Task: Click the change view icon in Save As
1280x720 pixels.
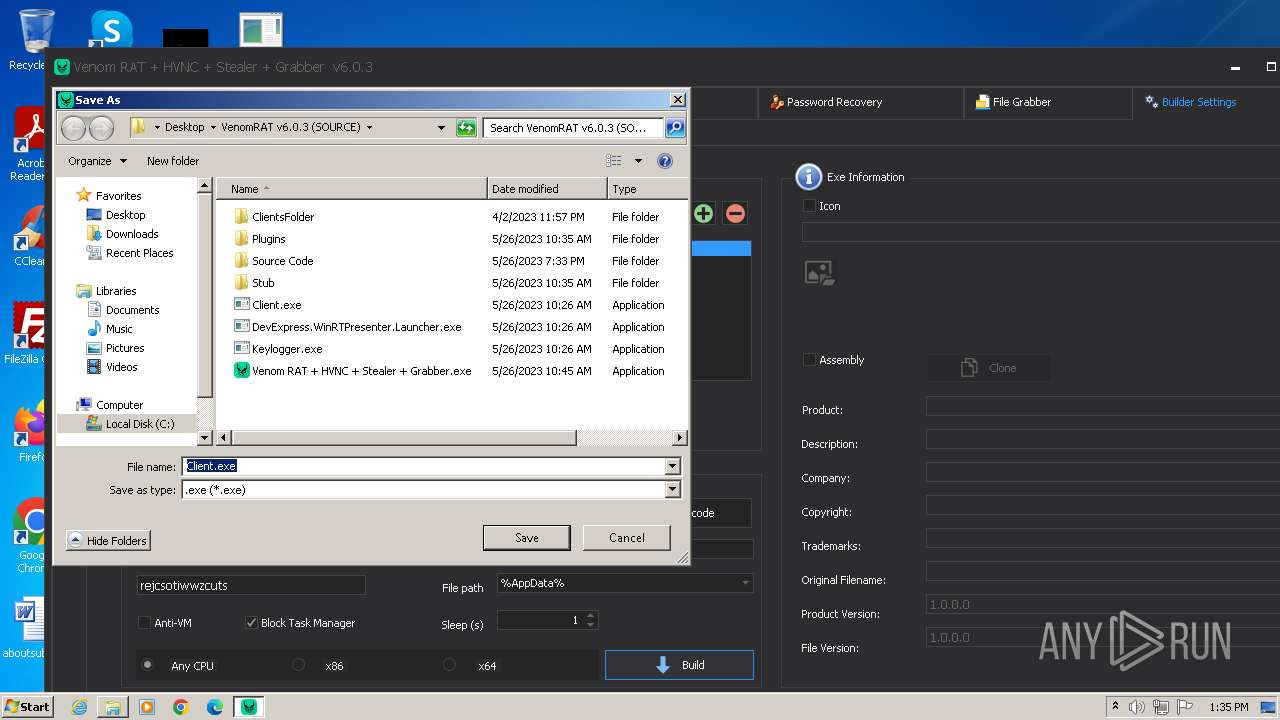Action: pyautogui.click(x=614, y=161)
